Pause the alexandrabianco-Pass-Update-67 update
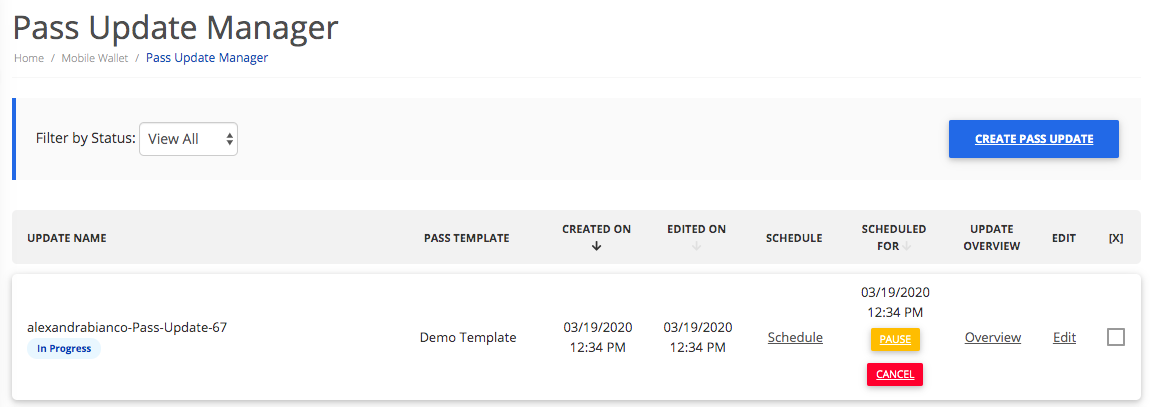 tap(895, 340)
